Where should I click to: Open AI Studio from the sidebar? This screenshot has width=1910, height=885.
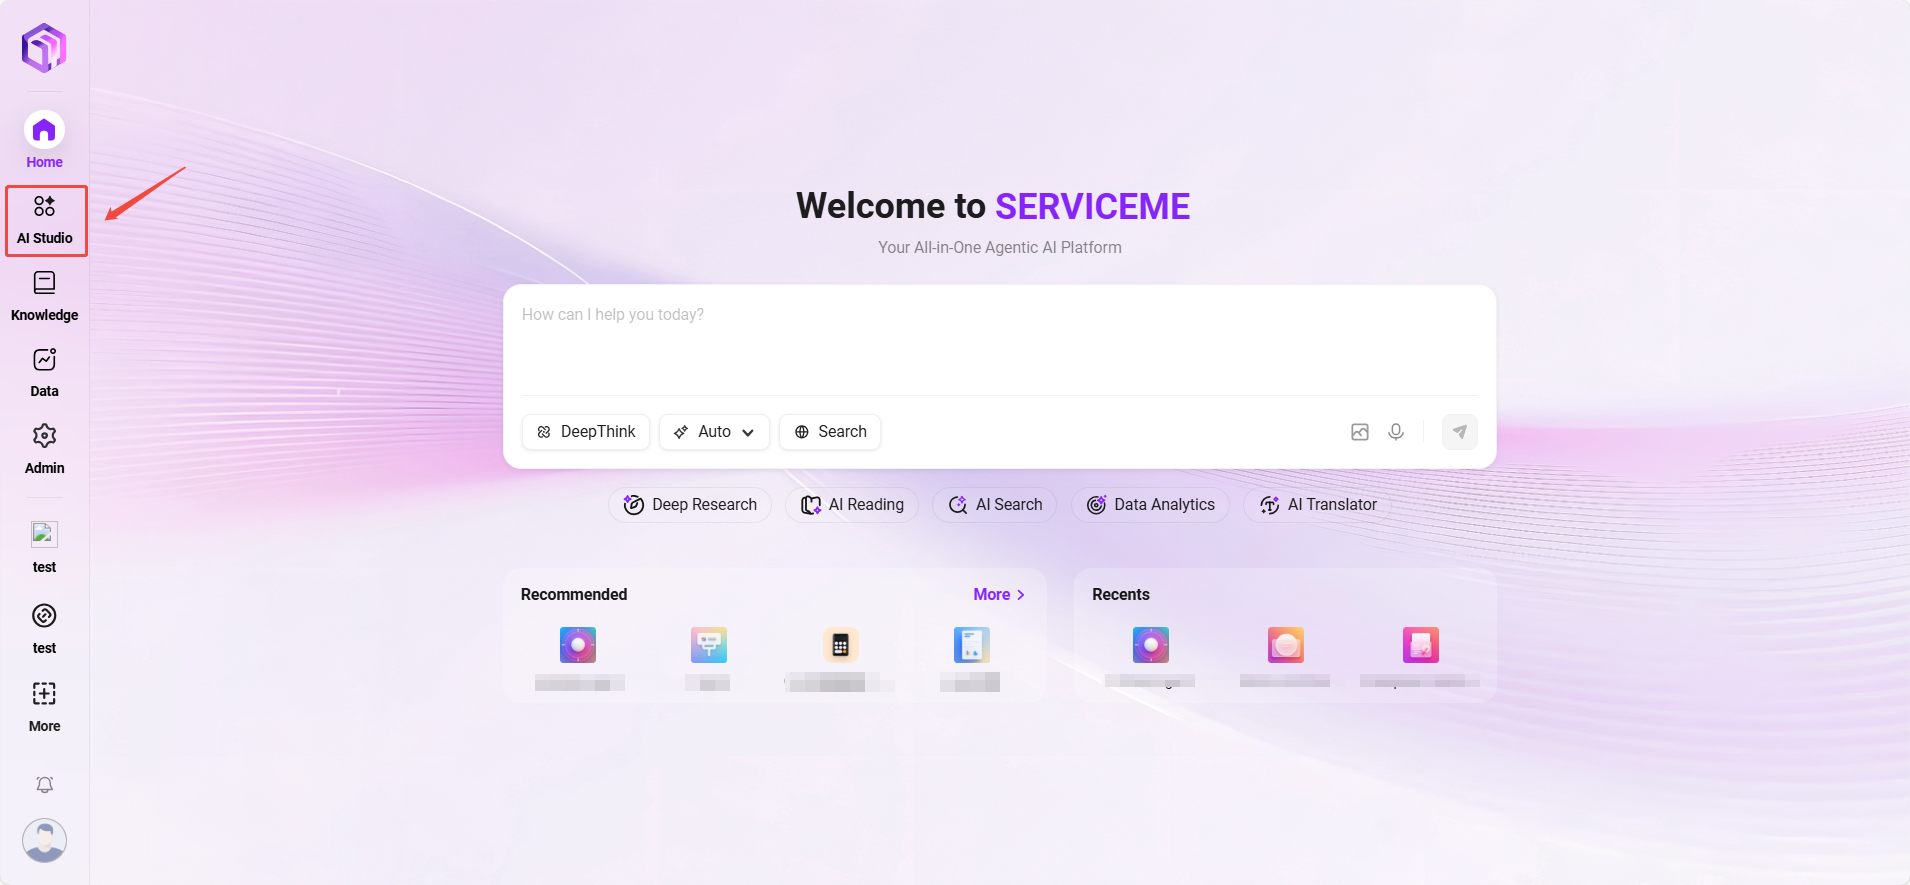coord(45,220)
